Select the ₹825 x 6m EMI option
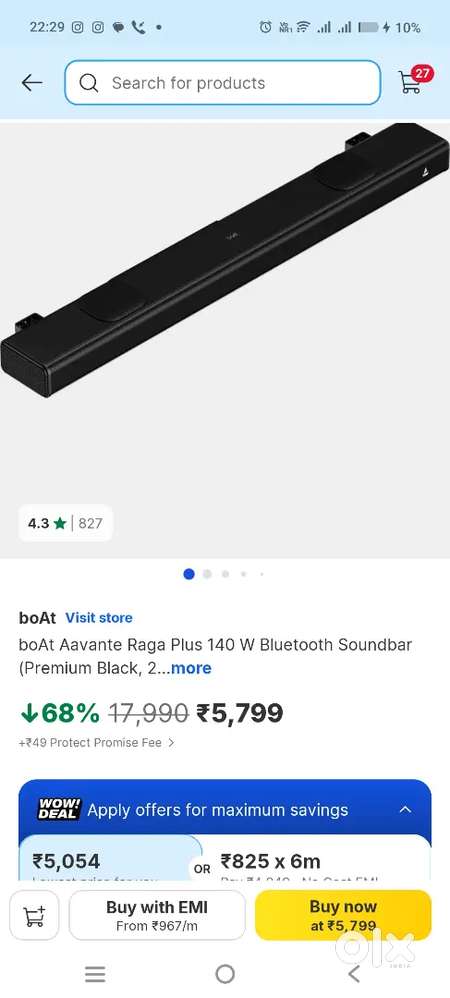Viewport: 450px width, 998px height. click(322, 857)
